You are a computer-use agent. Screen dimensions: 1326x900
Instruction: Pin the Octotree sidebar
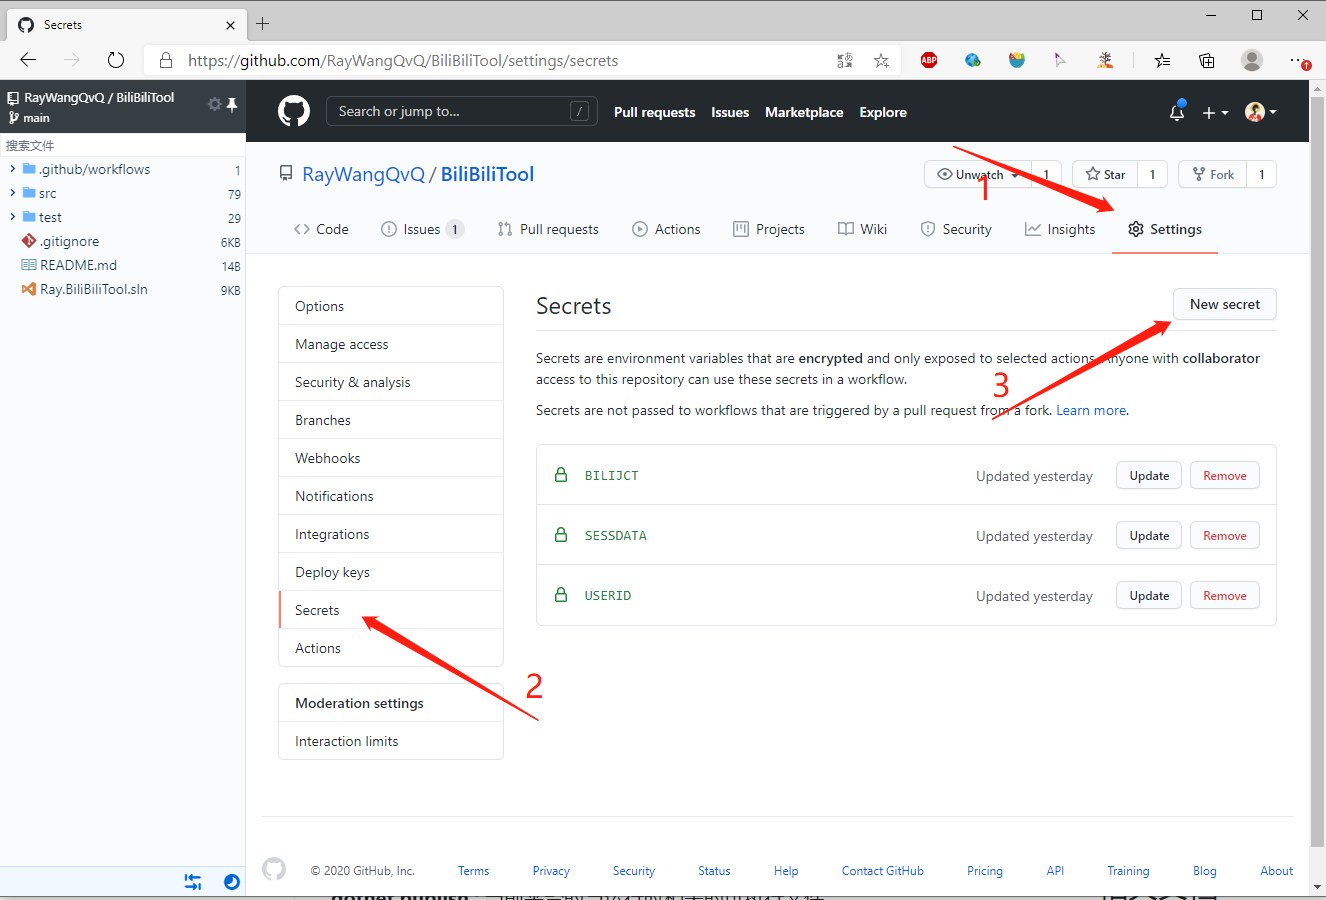point(232,104)
